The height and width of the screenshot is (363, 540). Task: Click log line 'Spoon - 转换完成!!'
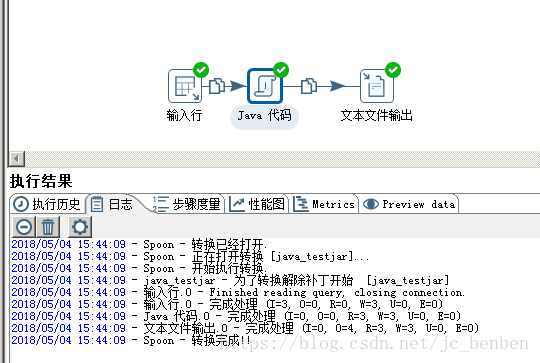(x=131, y=341)
